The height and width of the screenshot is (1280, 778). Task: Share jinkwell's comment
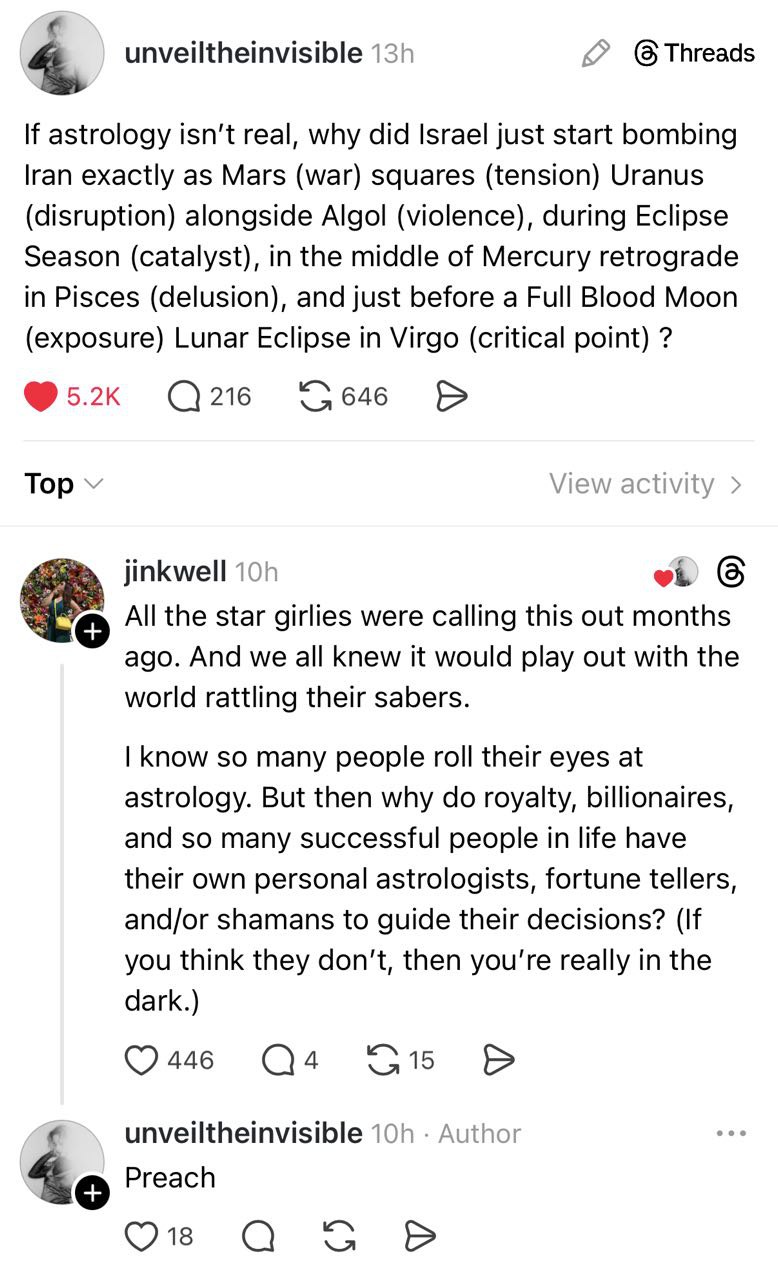[498, 1059]
